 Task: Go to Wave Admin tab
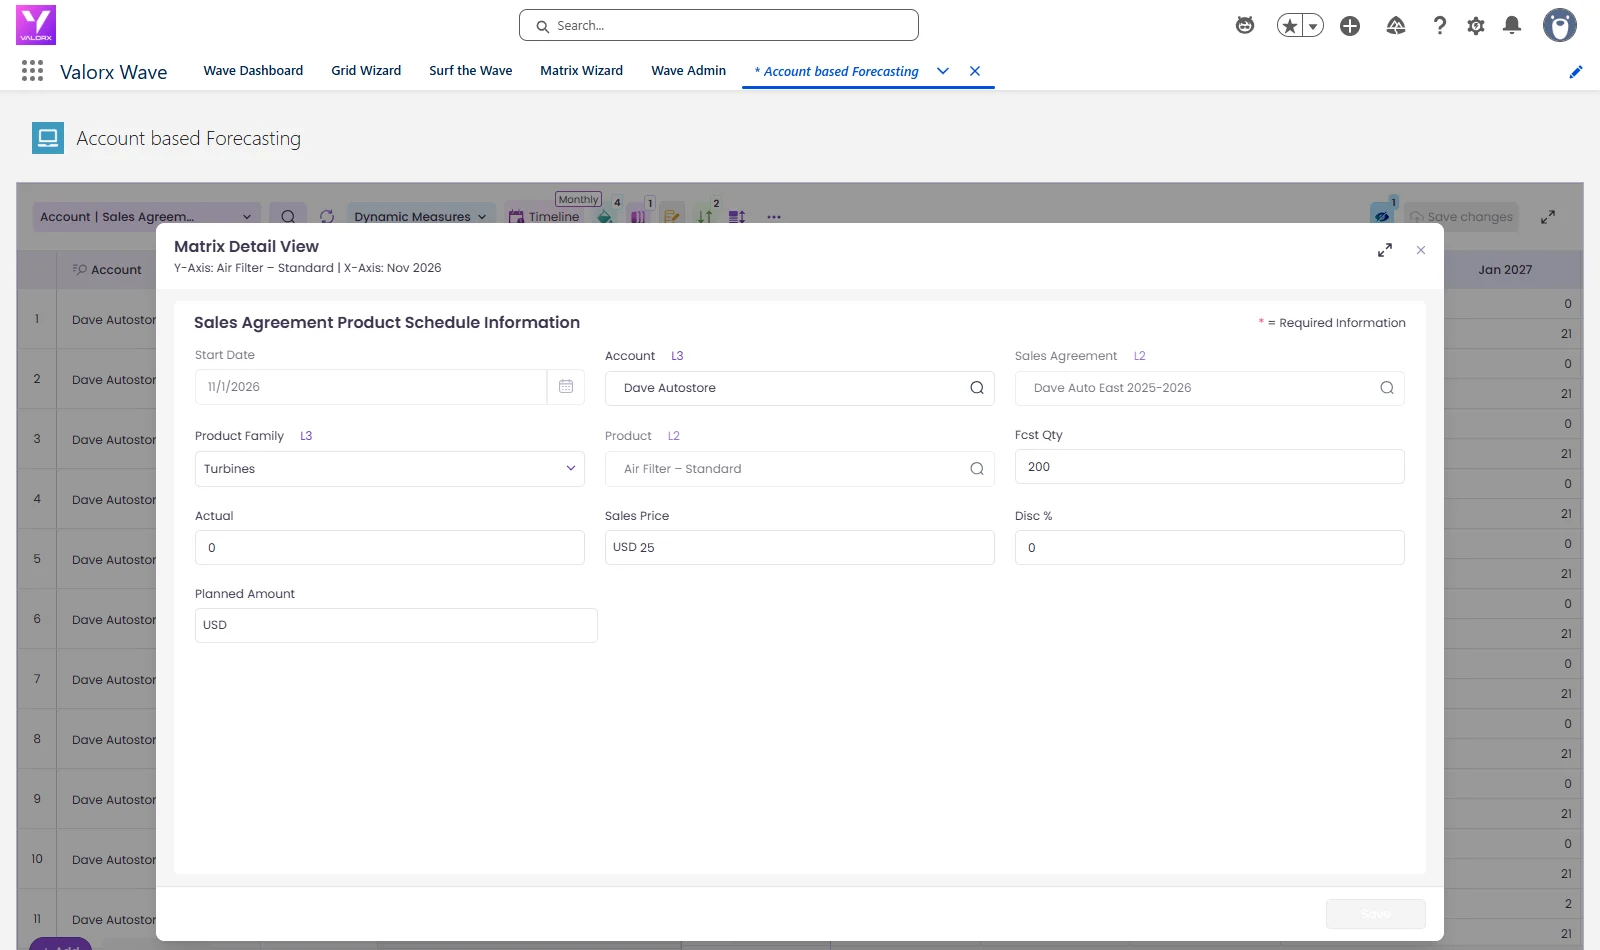(x=688, y=71)
